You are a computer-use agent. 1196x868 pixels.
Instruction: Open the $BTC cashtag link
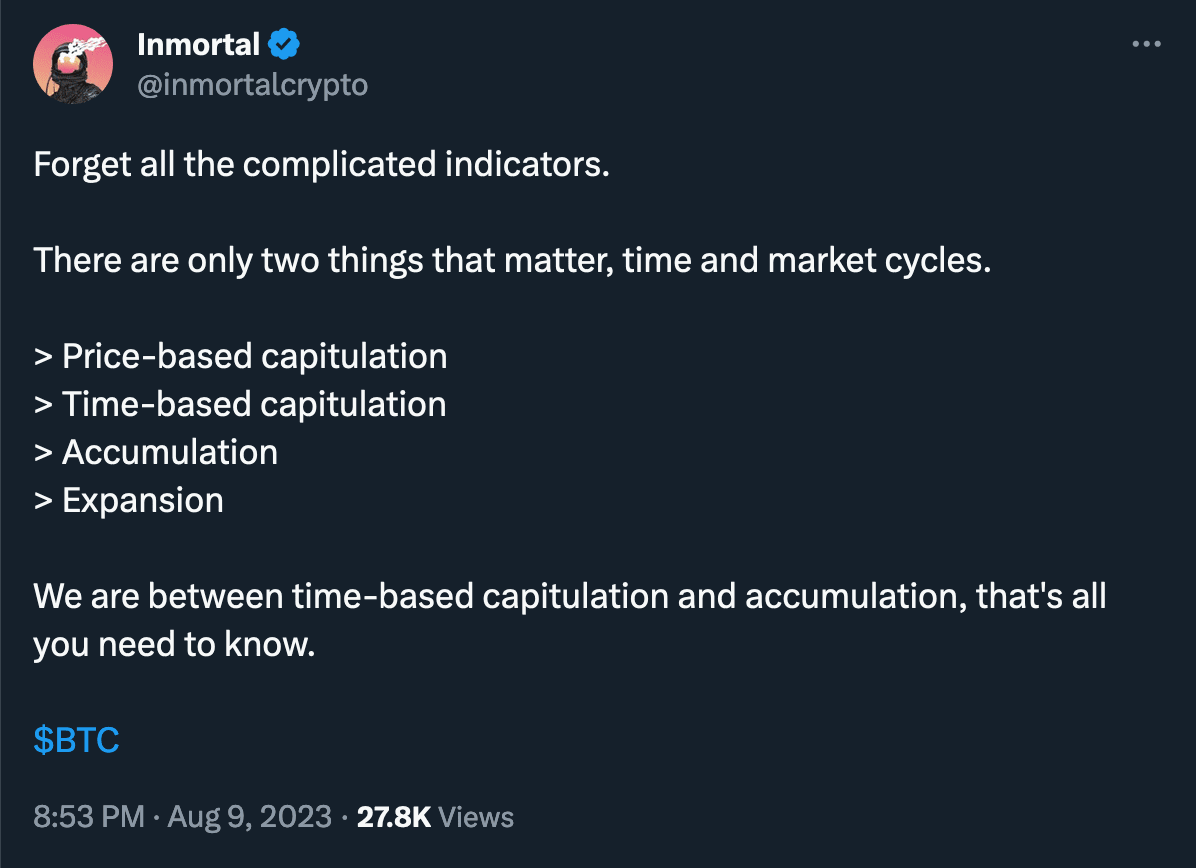pyautogui.click(x=76, y=740)
